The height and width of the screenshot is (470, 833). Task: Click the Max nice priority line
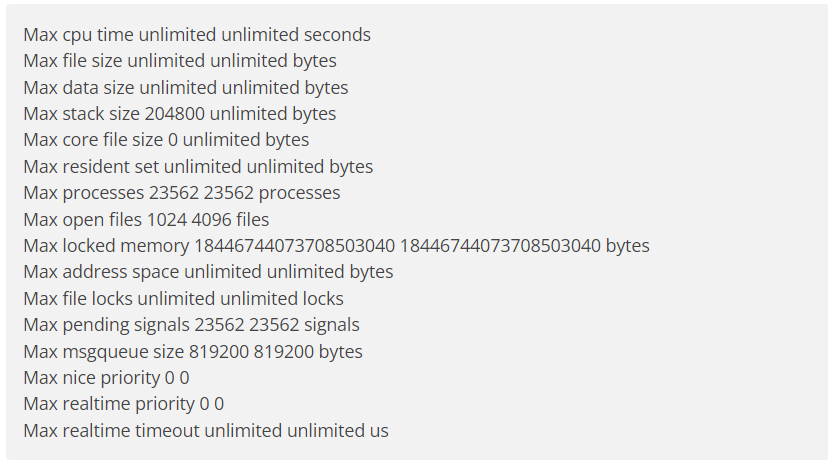click(x=106, y=378)
